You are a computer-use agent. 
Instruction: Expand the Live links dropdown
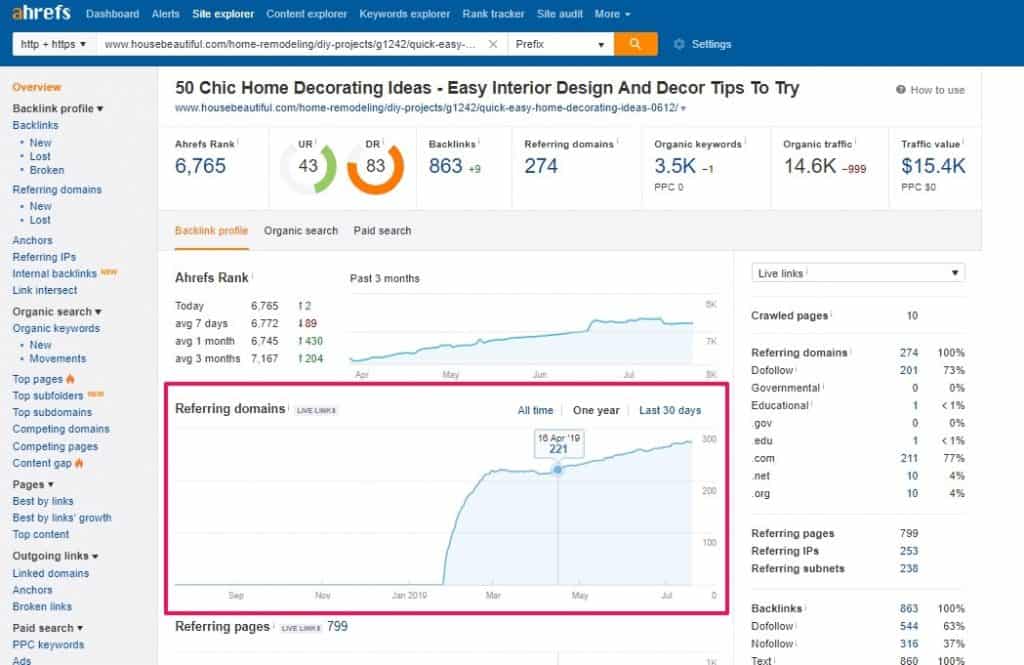click(x=857, y=273)
